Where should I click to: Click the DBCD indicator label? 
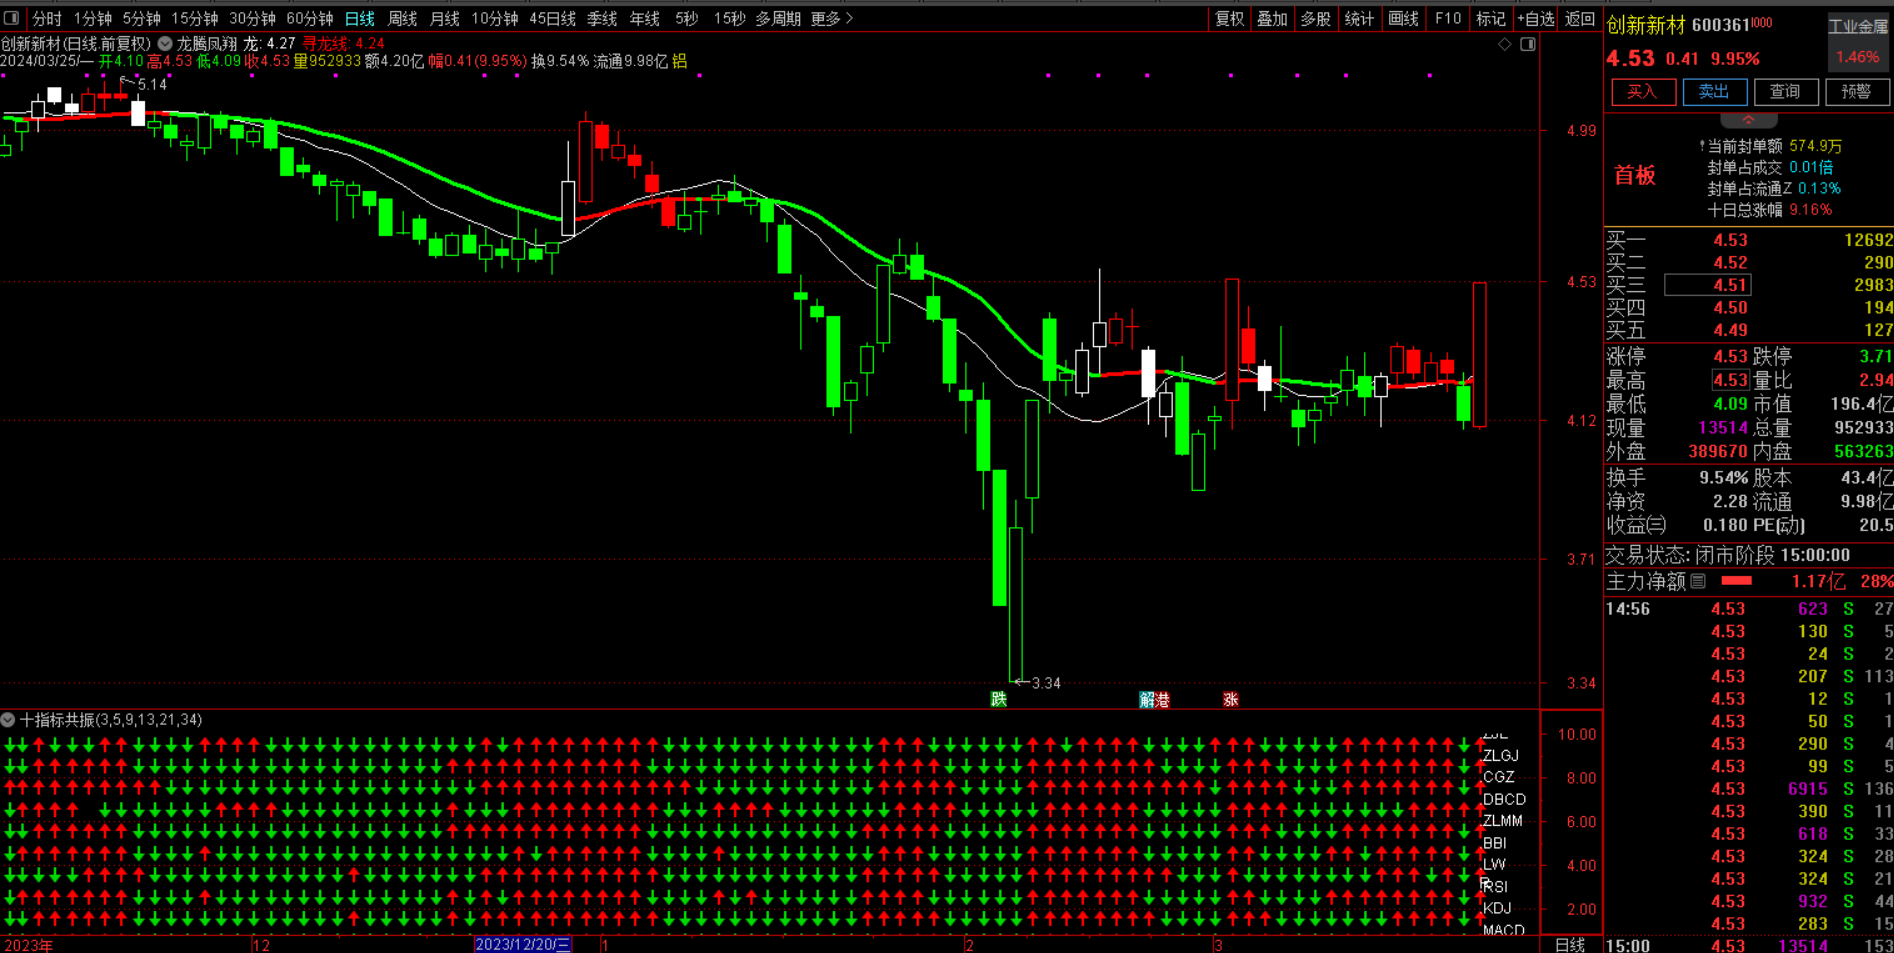(1505, 799)
